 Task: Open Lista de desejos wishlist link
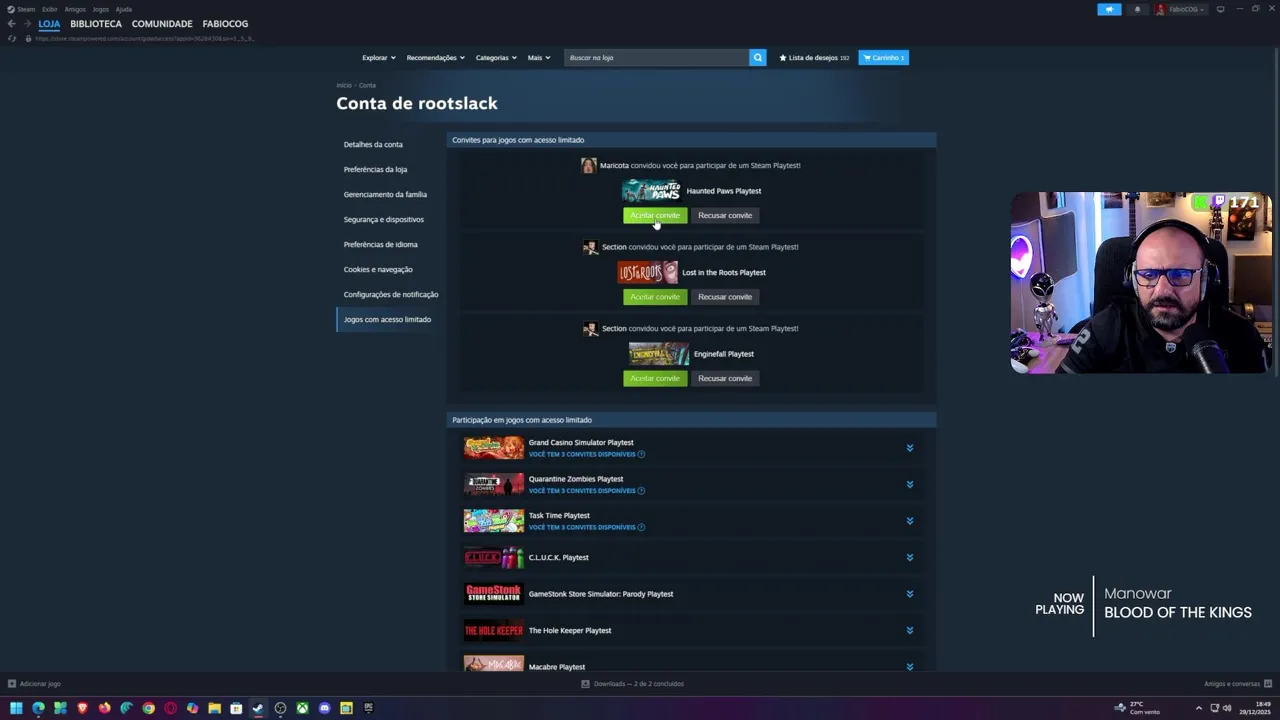tap(814, 57)
